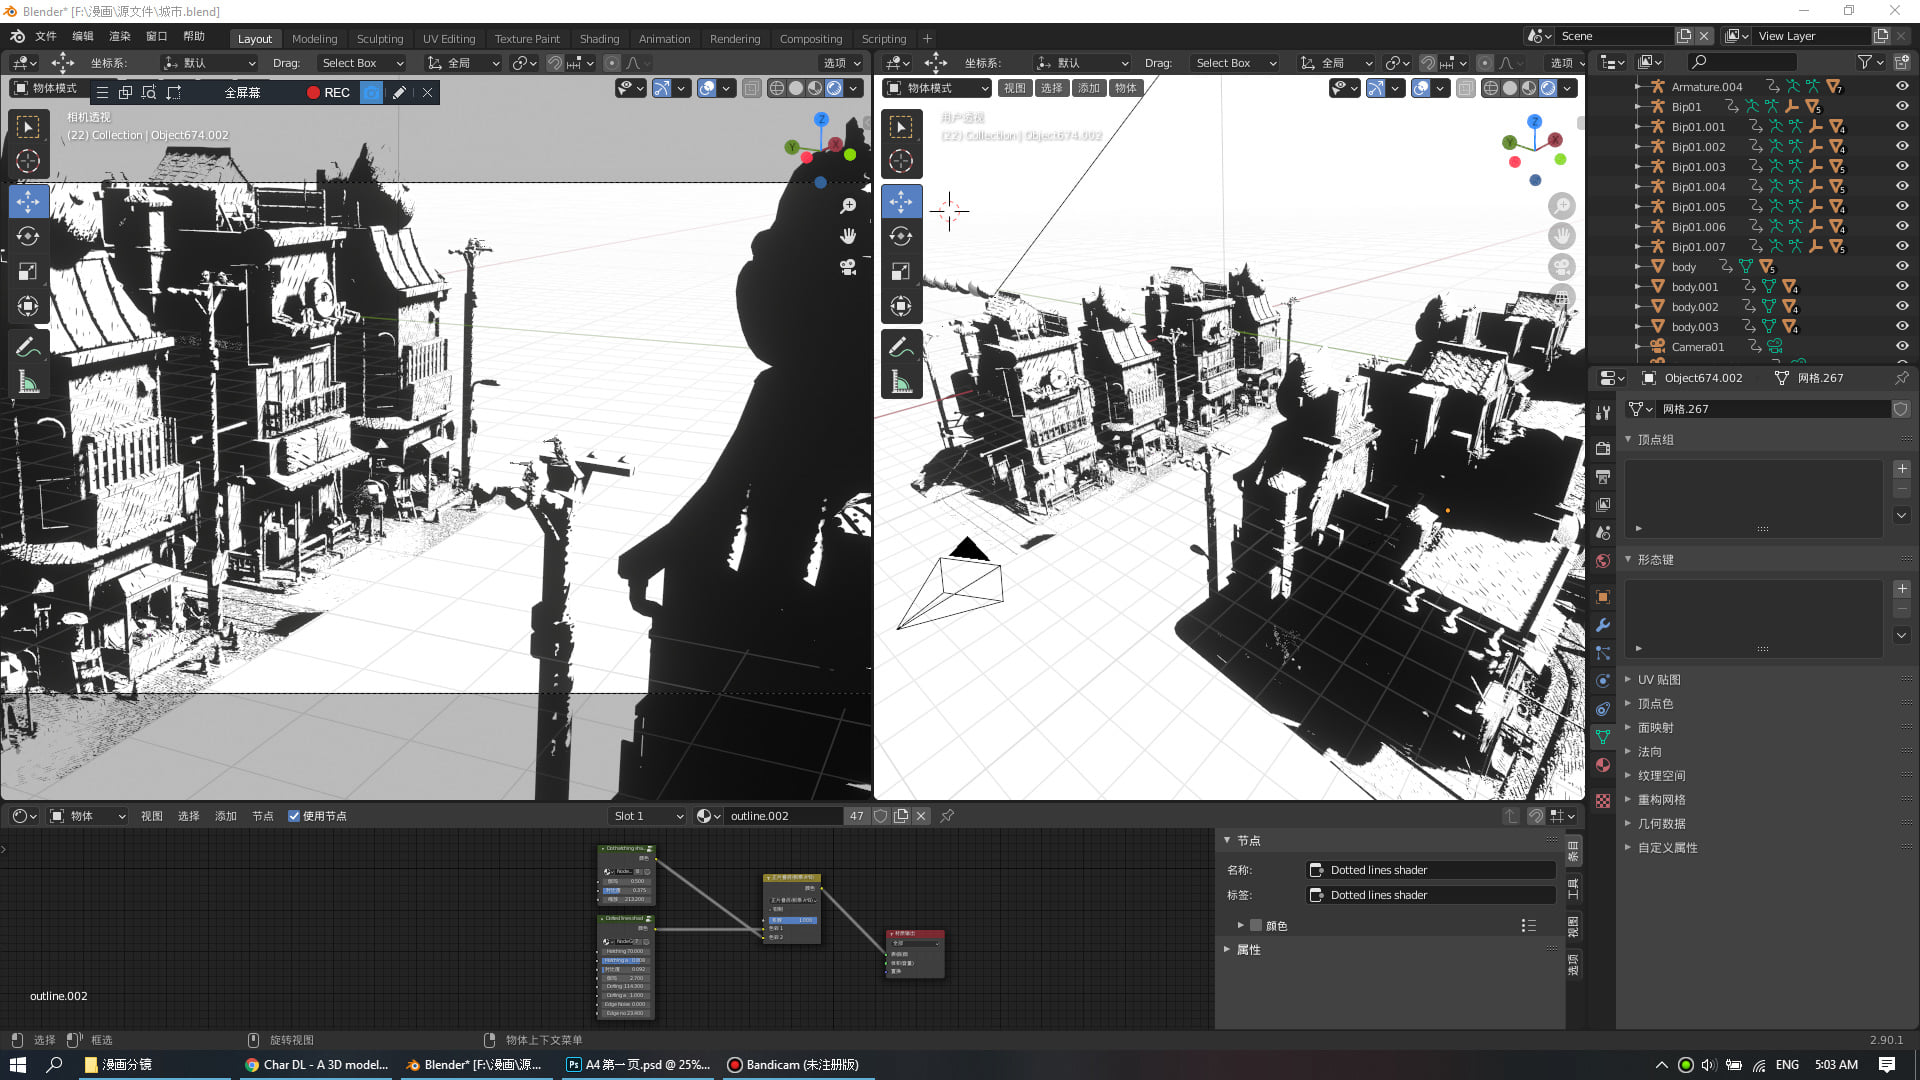
Task: Open the object mode dropdown in right viewport
Action: click(x=937, y=88)
